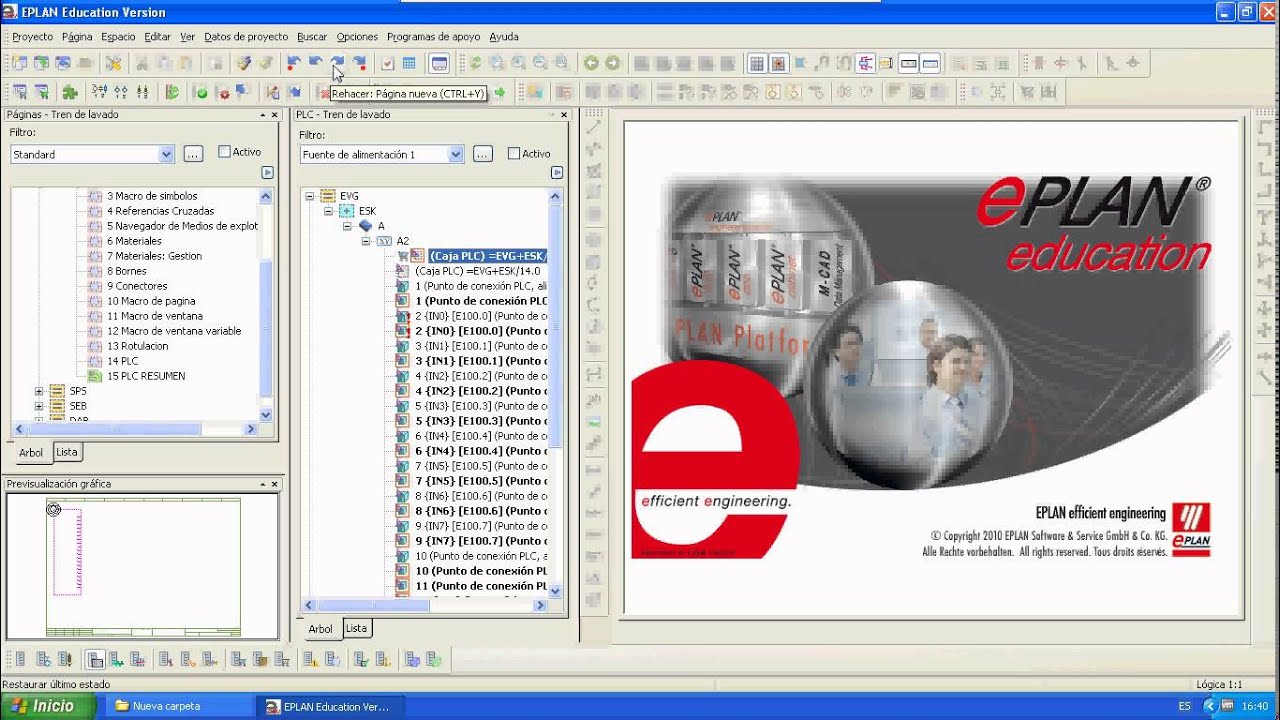Collapse the EVG tree node

click(x=310, y=196)
